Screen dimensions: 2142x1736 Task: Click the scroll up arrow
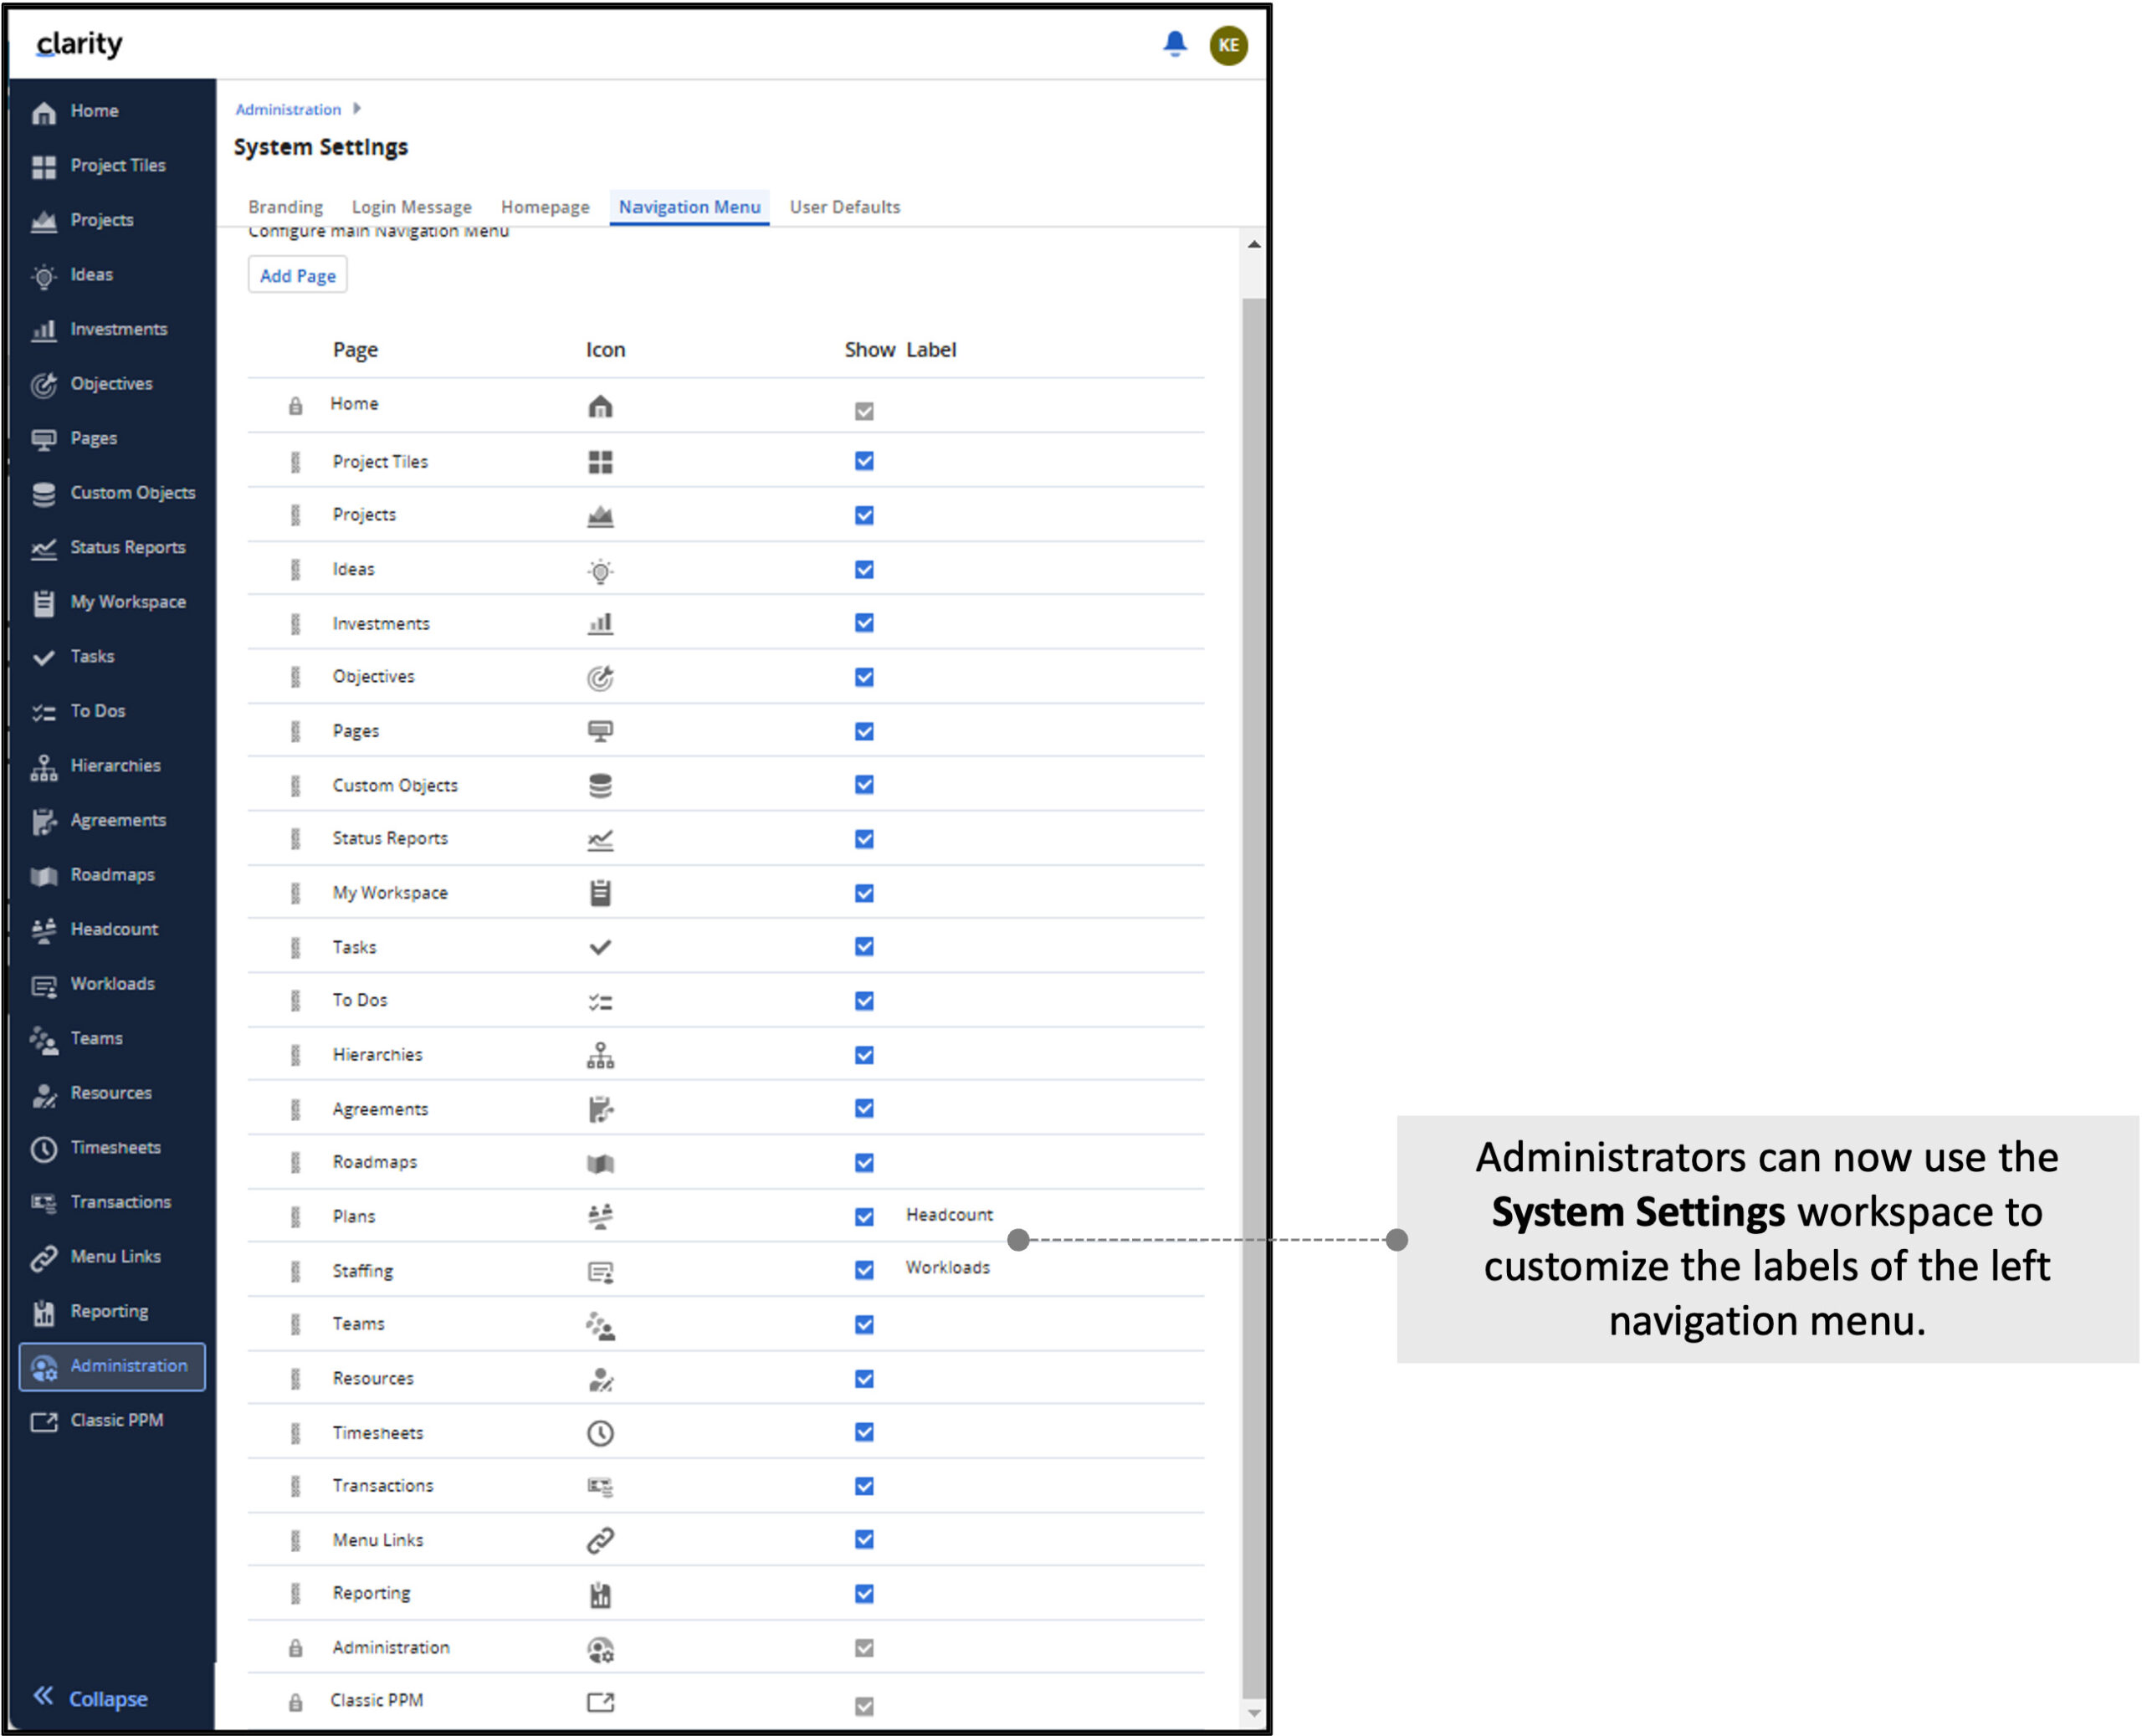1254,244
